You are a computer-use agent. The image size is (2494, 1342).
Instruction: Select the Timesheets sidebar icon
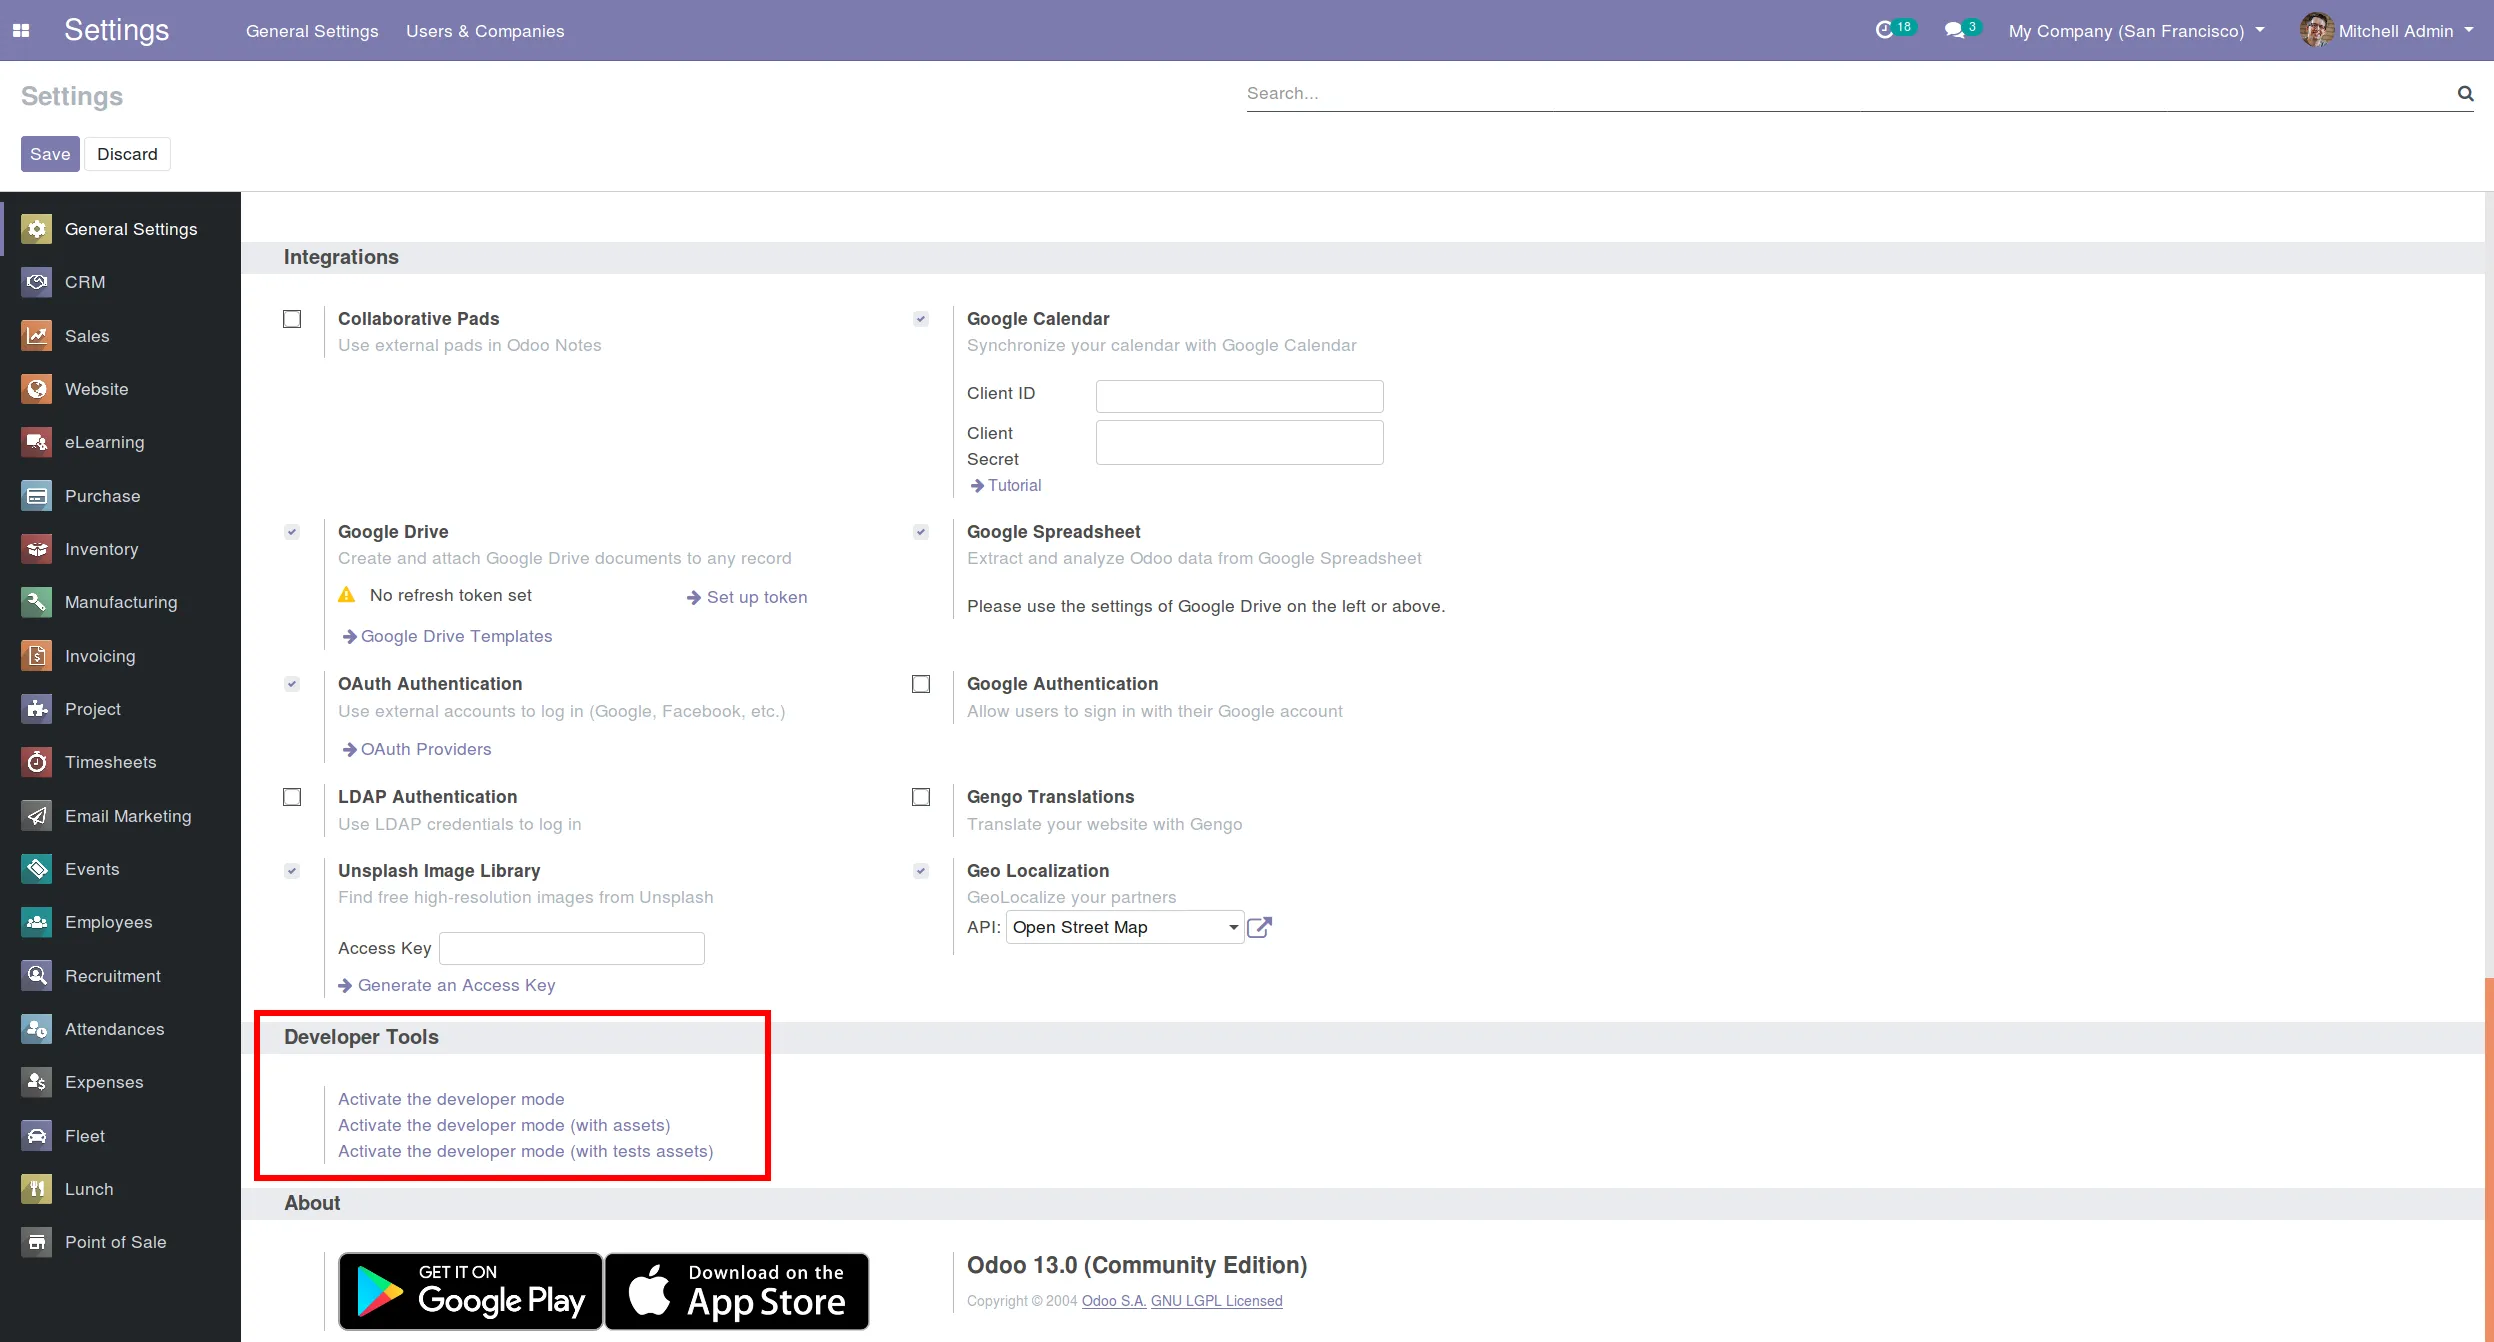tap(37, 762)
